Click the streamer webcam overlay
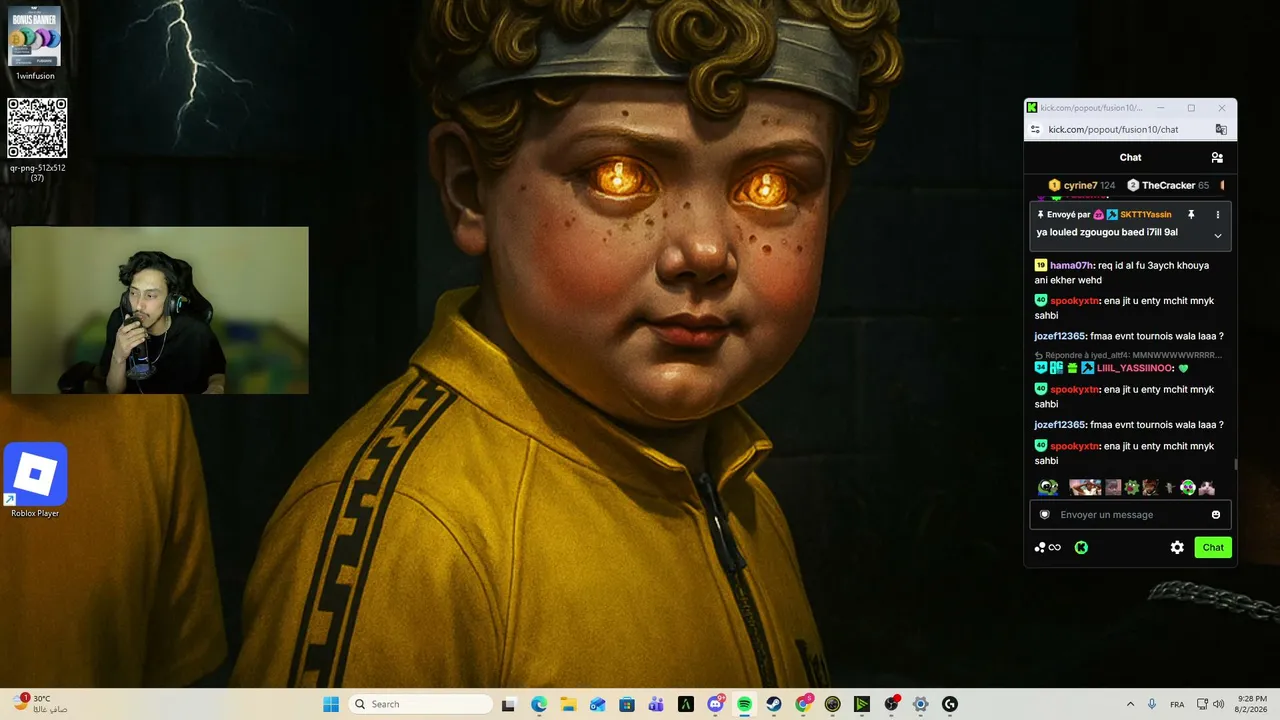 (160, 310)
